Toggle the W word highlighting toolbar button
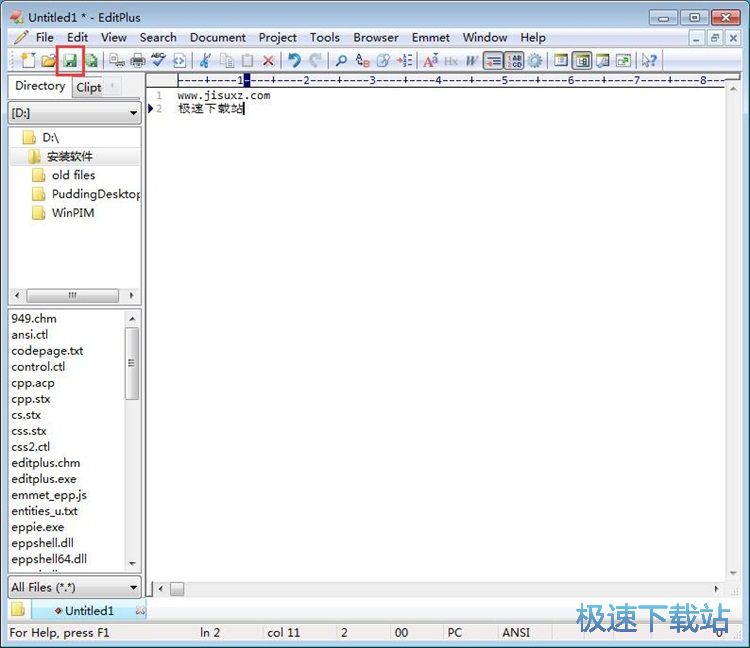 tap(471, 61)
